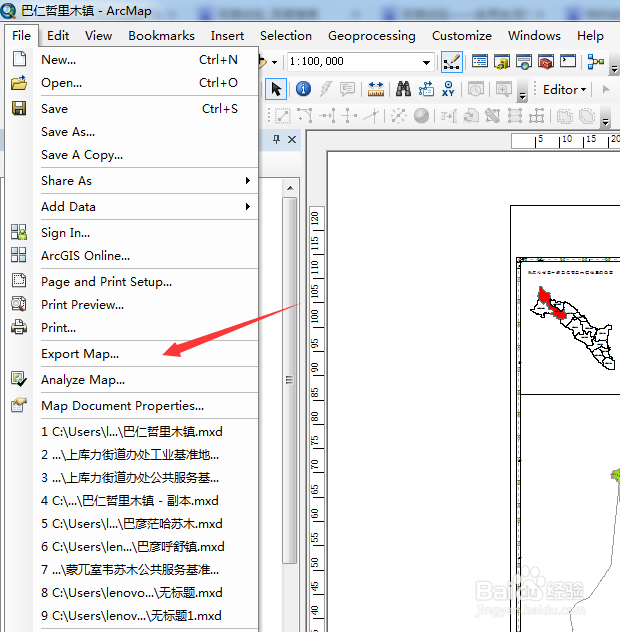Open the red ArcToolbox icon
Image resolution: width=620 pixels, height=632 pixels.
(546, 62)
